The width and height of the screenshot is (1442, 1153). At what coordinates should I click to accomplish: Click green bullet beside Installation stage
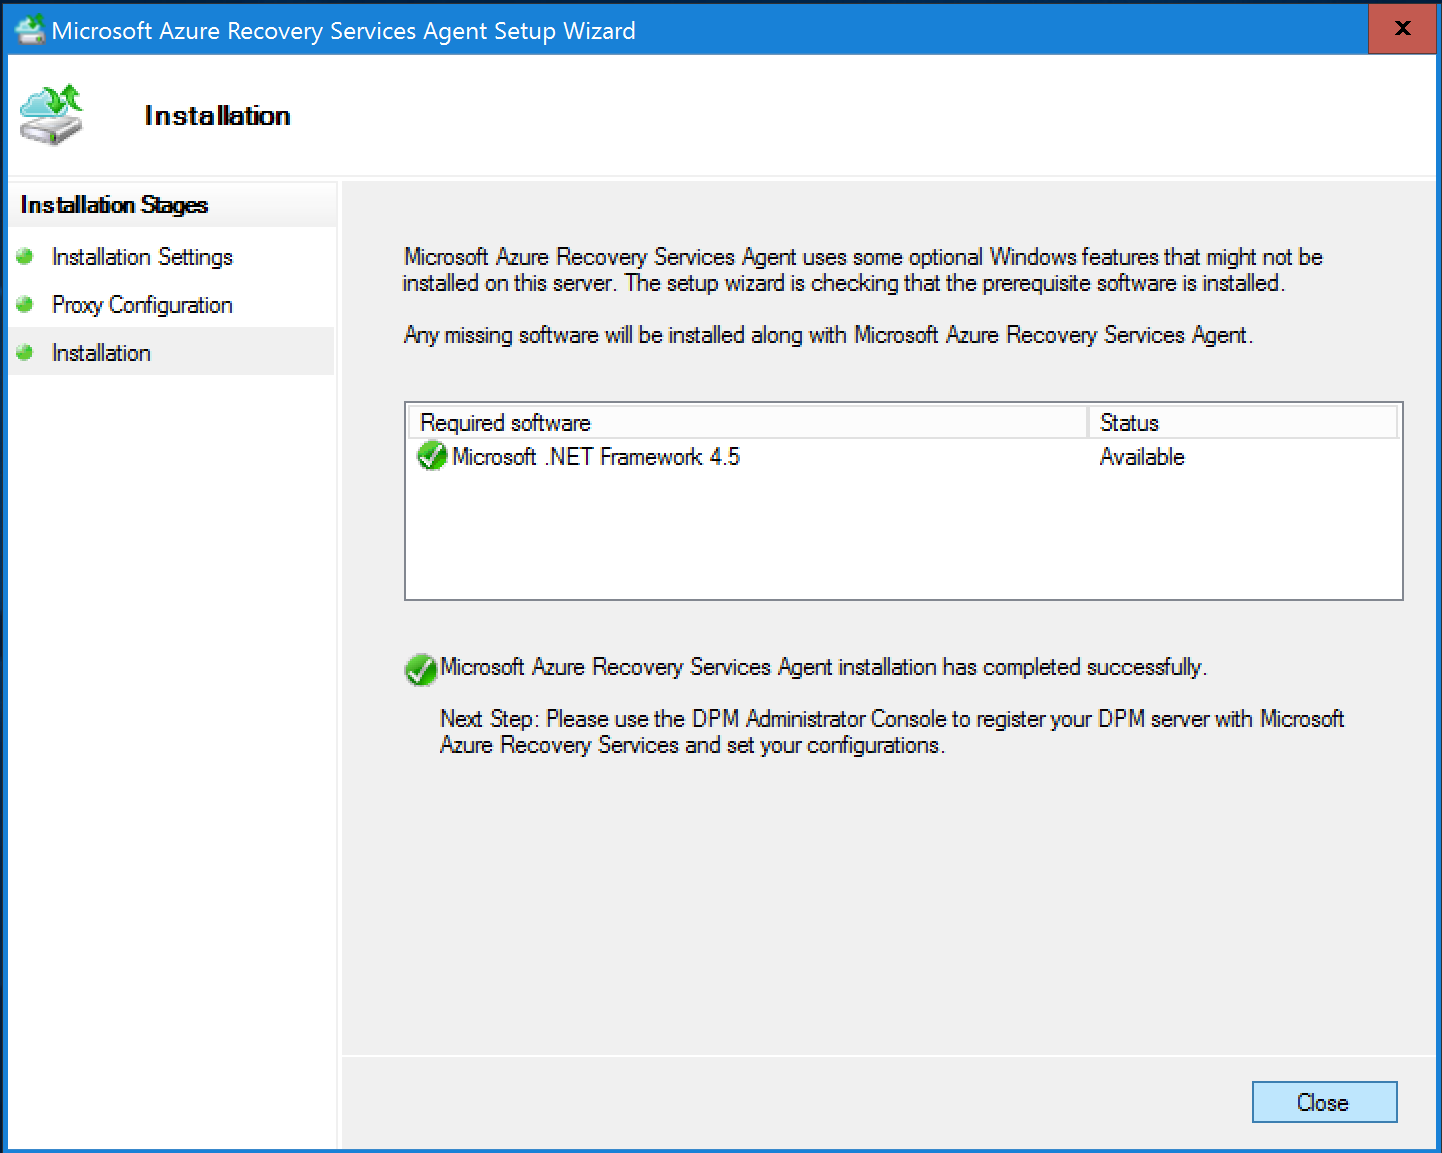point(25,352)
